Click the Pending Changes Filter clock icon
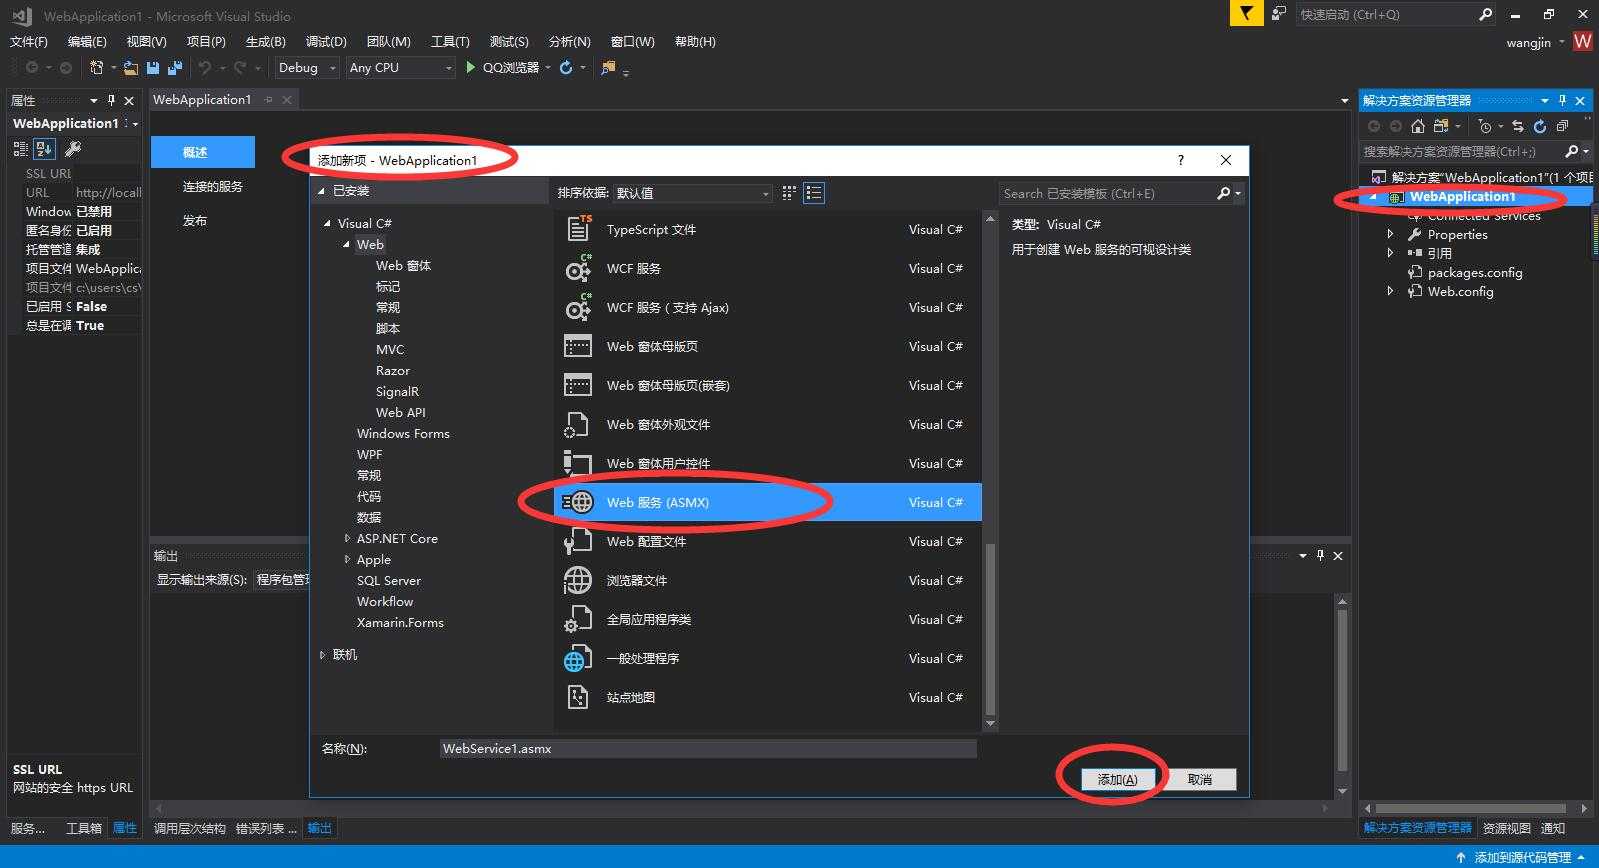 pos(1485,126)
